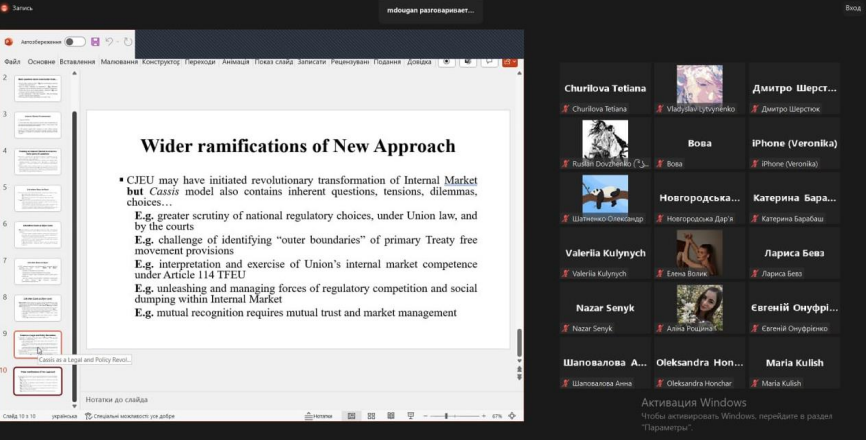This screenshot has width=866, height=440.
Task: Click zoom in plus button
Action: (x=484, y=416)
